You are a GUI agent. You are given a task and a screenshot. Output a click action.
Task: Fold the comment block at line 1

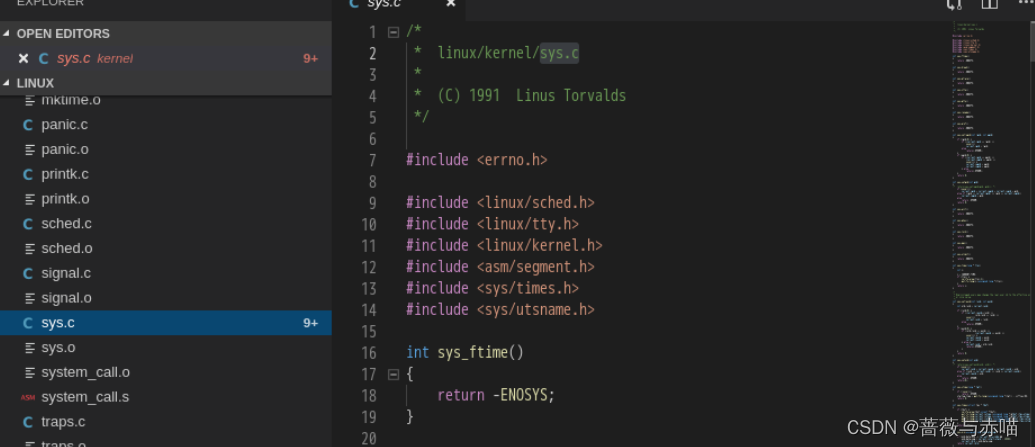click(x=393, y=32)
